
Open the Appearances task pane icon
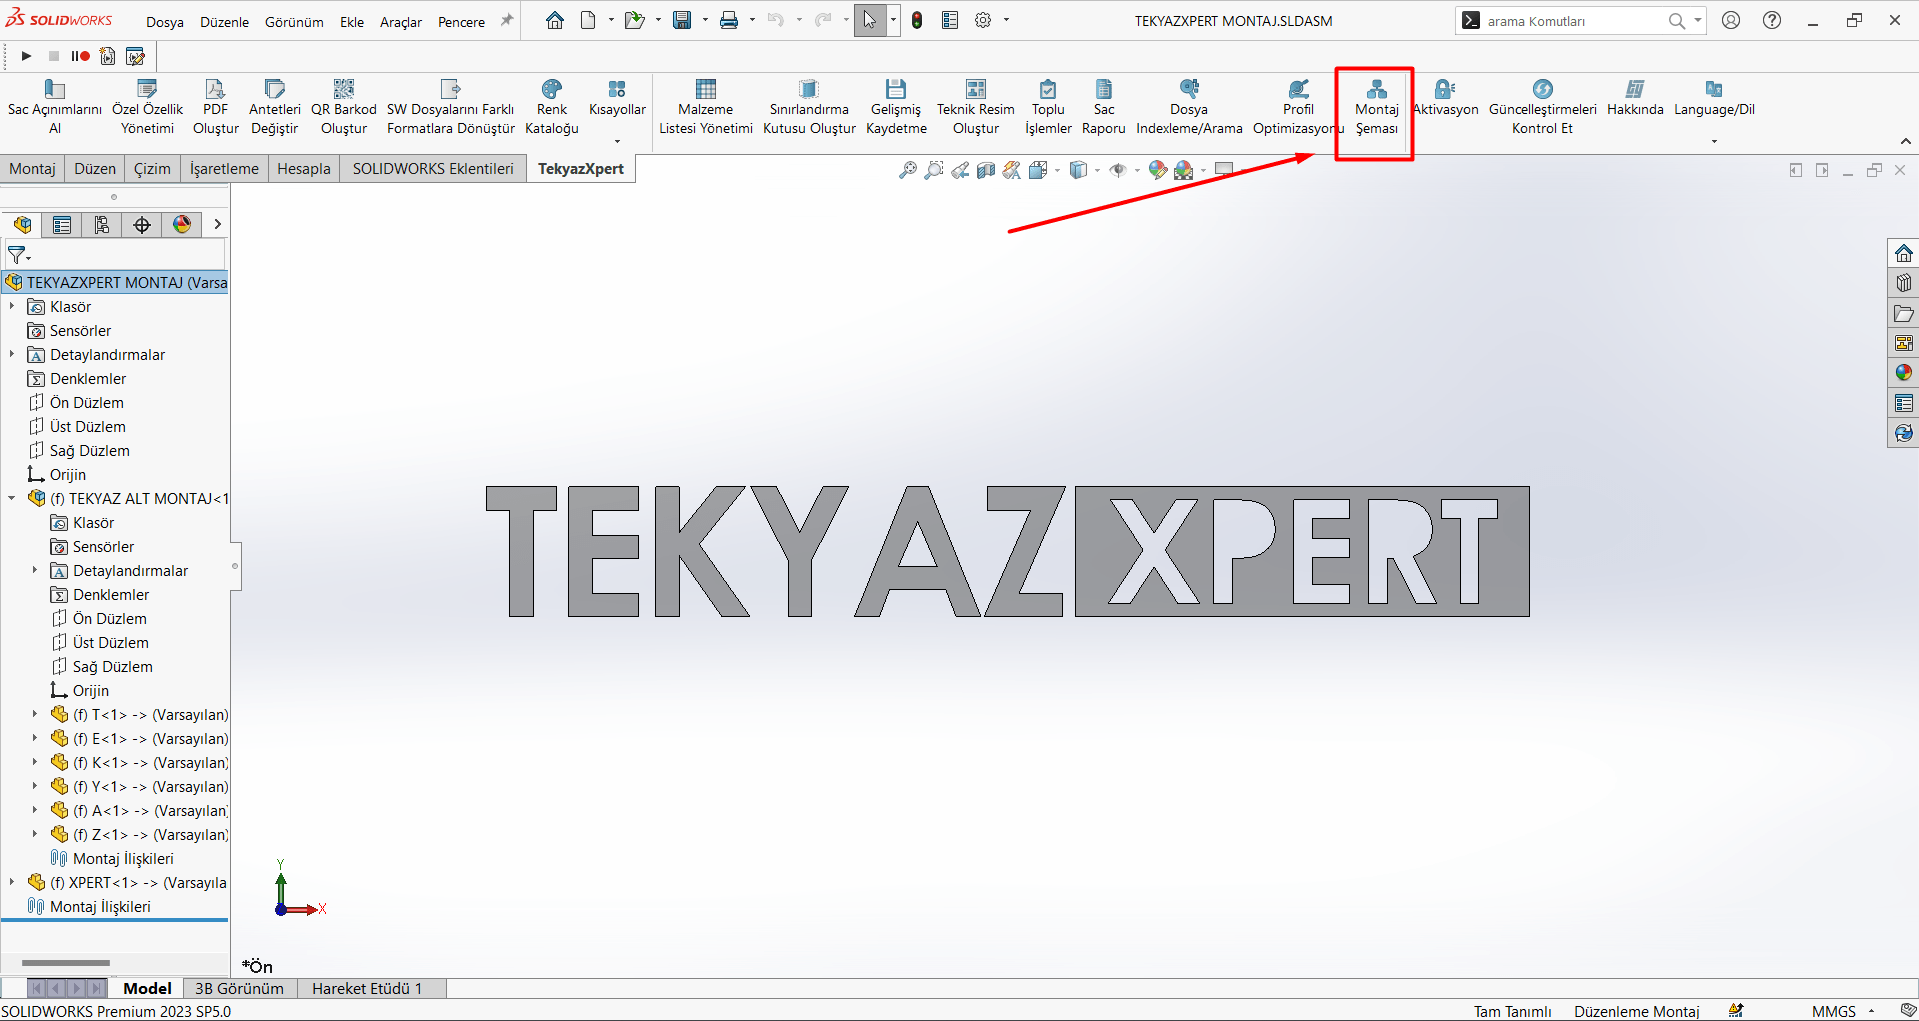[x=1903, y=372]
